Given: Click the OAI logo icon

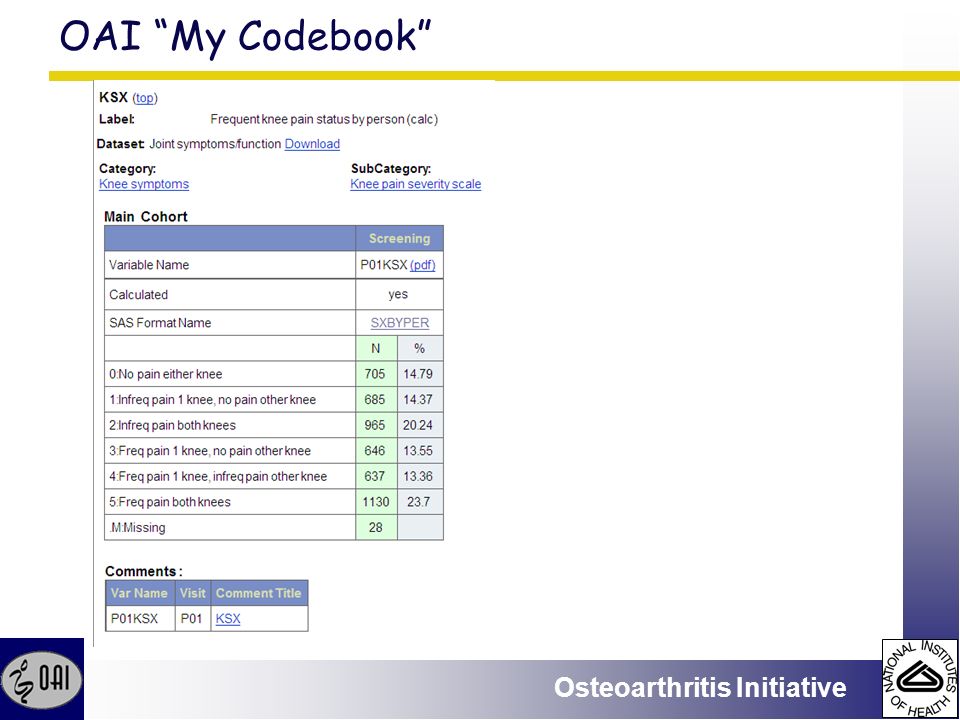Looking at the screenshot, I should [42, 679].
